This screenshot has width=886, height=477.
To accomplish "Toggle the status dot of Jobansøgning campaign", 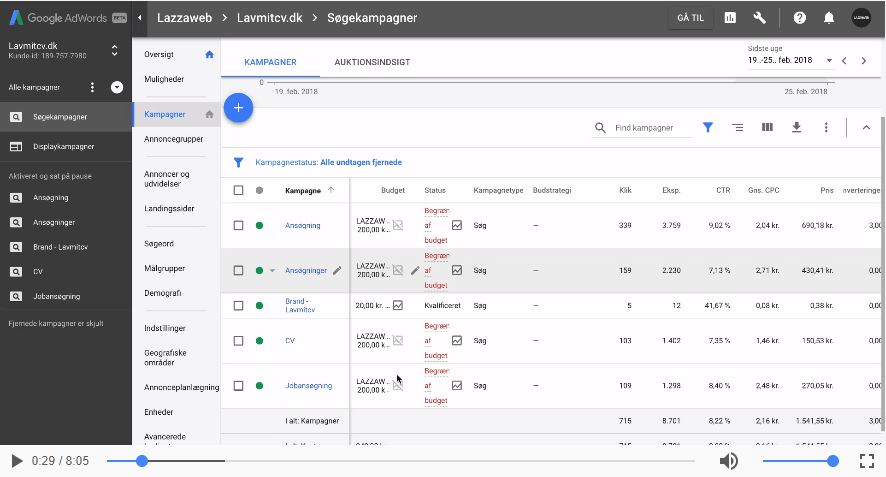I will point(259,385).
